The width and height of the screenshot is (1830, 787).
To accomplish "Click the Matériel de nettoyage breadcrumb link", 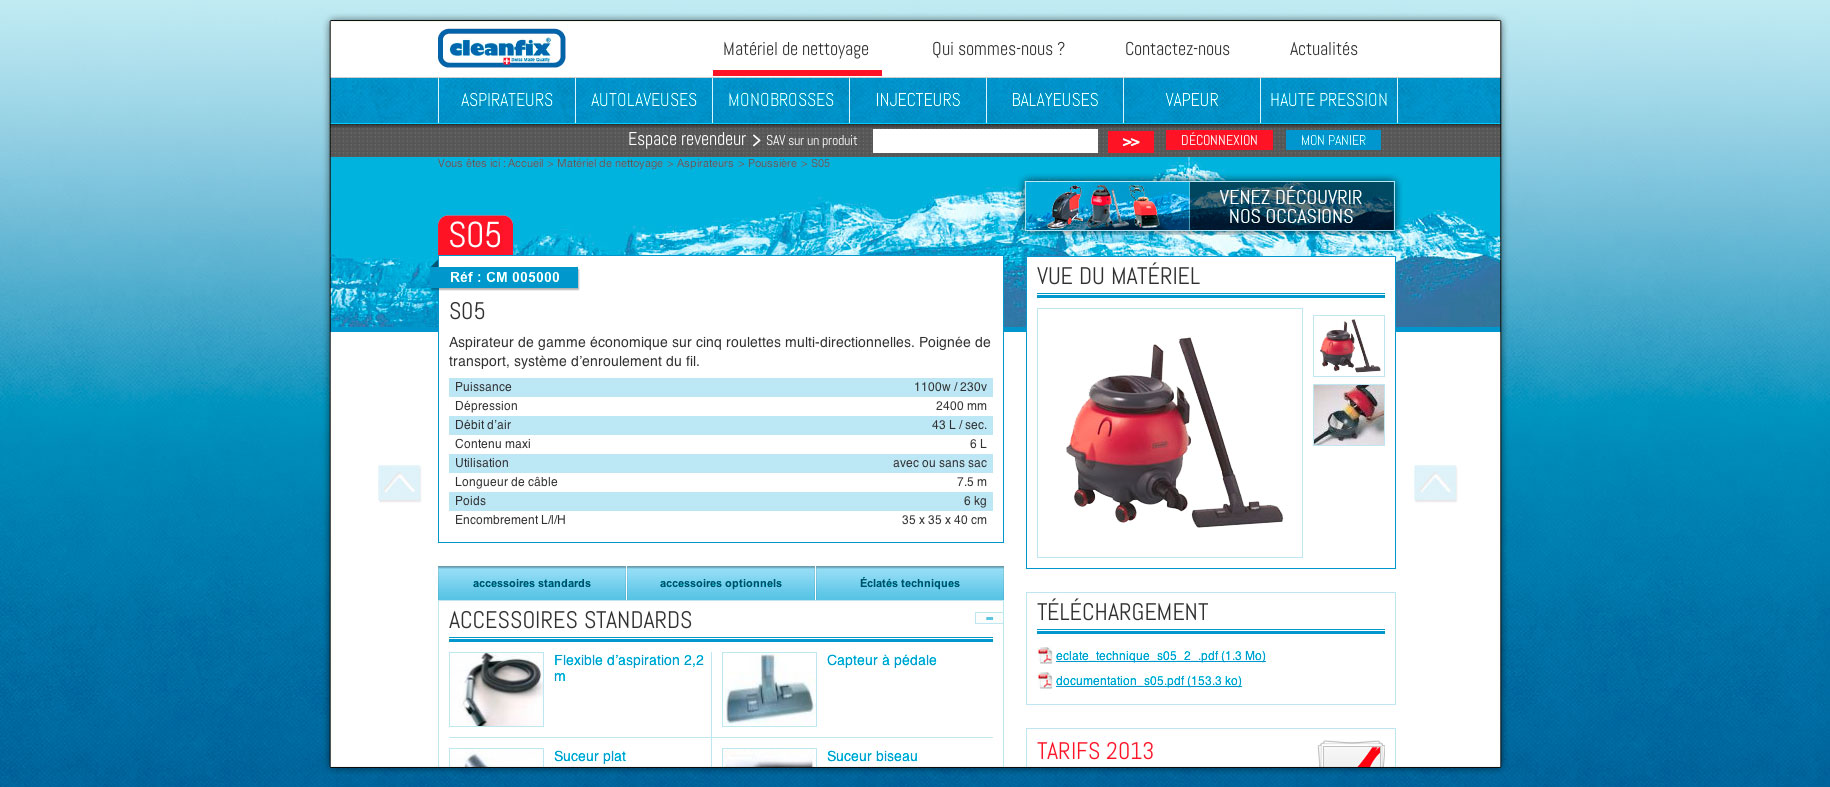I will [610, 164].
